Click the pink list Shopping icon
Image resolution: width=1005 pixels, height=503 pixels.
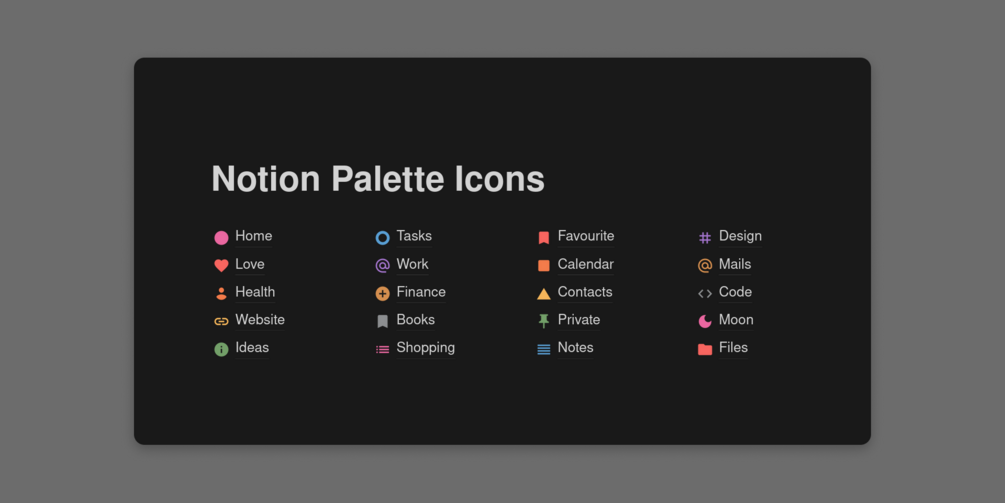pyautogui.click(x=383, y=349)
